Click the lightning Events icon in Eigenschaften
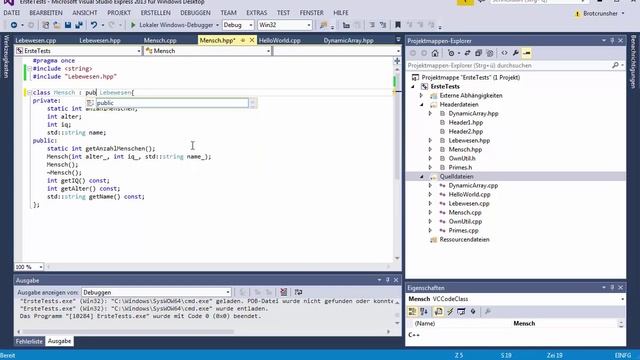Screen dimensions: 640x360 tap(450, 311)
